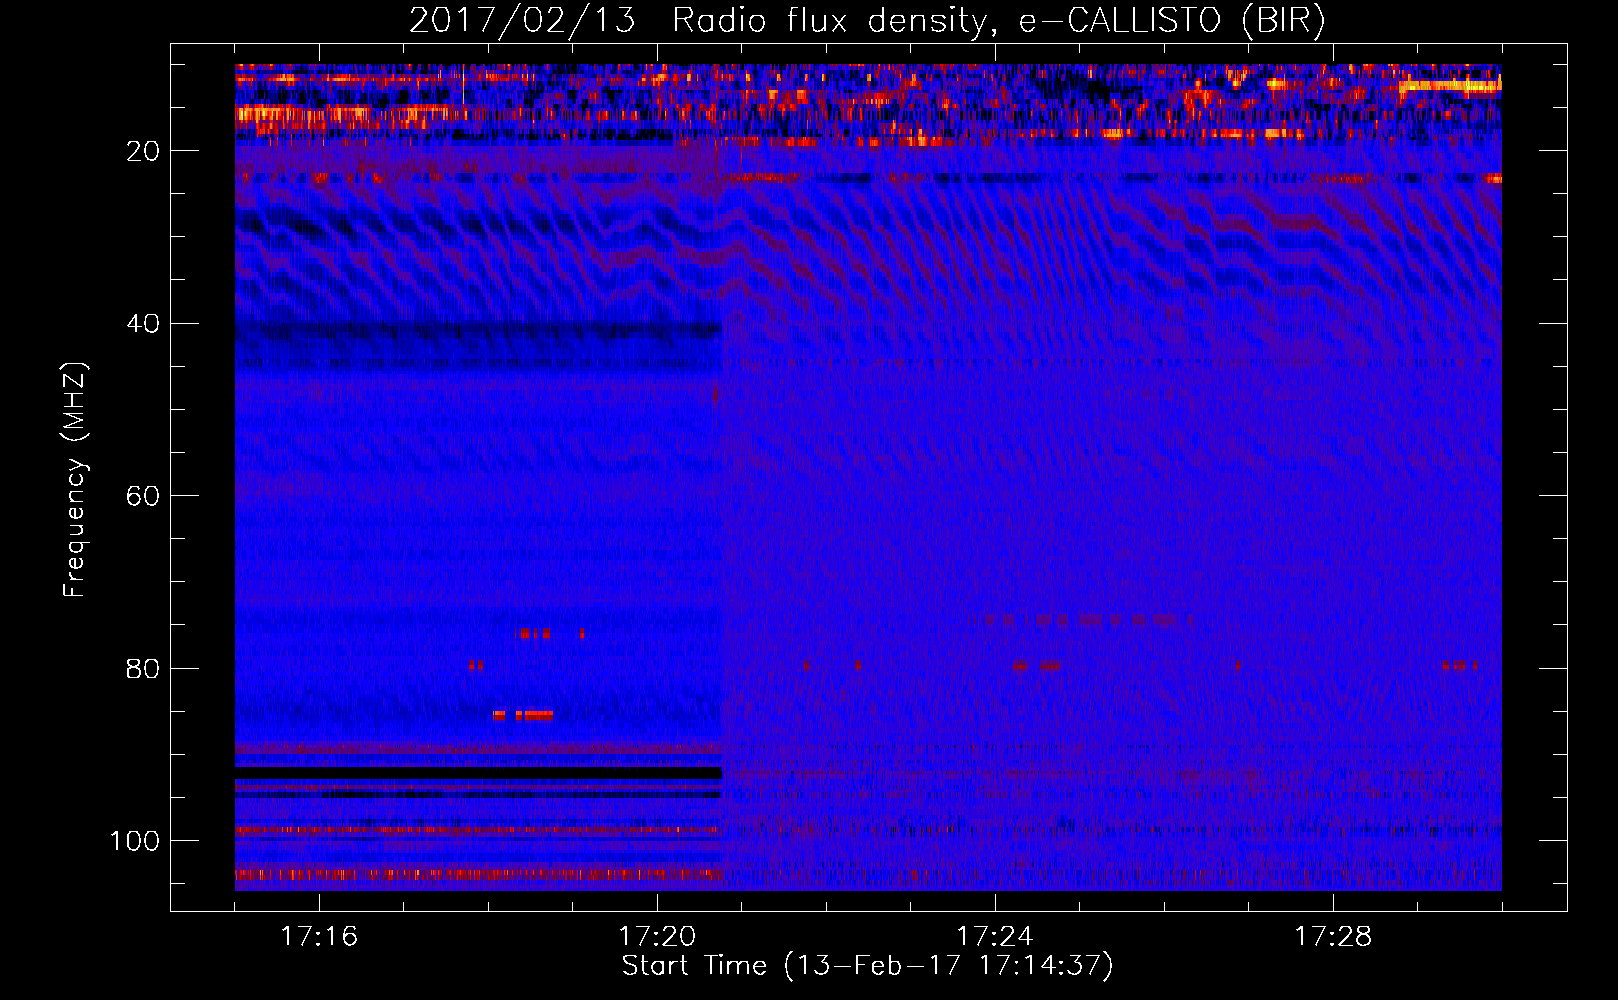Viewport: 1618px width, 1000px height.
Task: Click the 80 frequency tick label
Action: [x=143, y=668]
